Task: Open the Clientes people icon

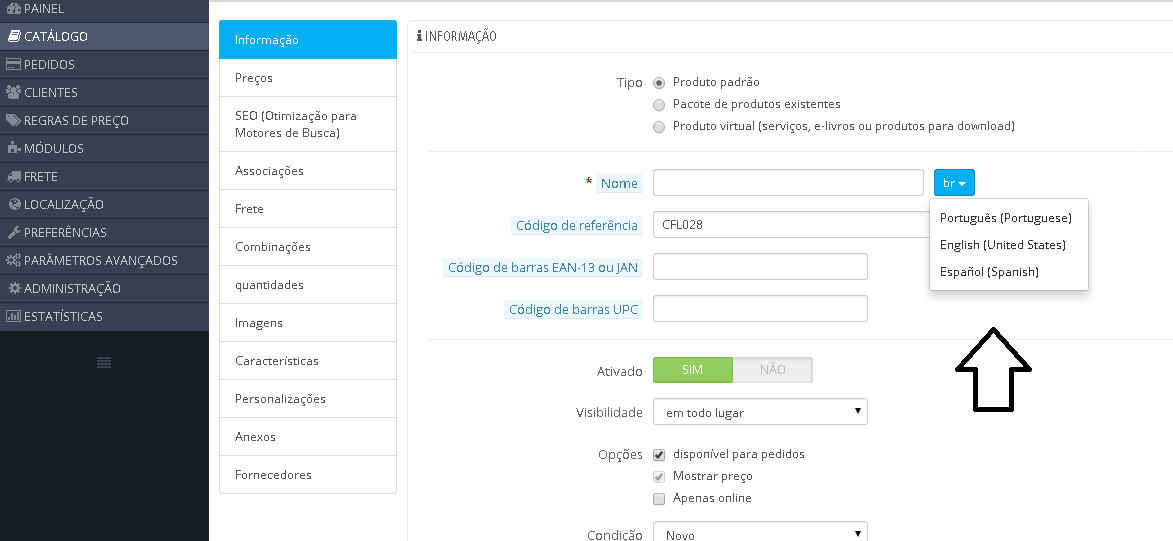Action: pyautogui.click(x=13, y=92)
